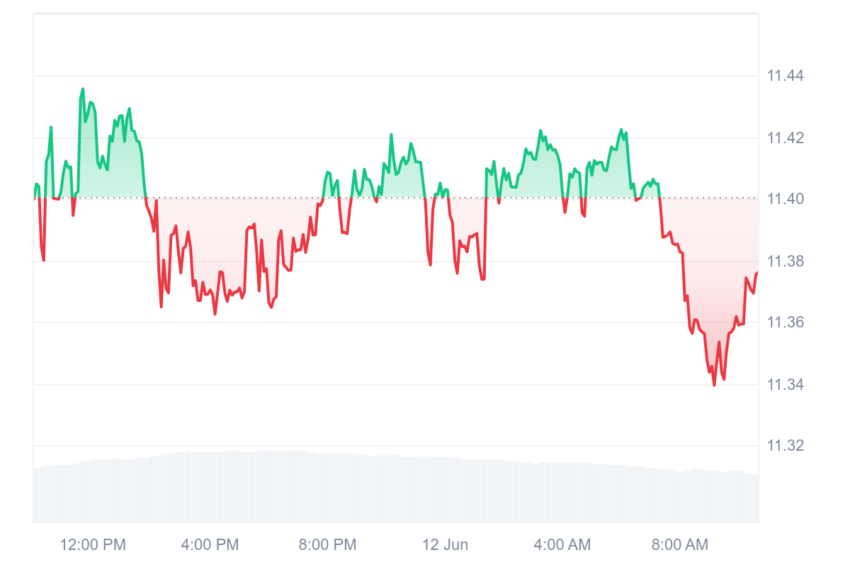Click the dotted 11.40 baseline line
The width and height of the screenshot is (850, 567).
click(396, 198)
